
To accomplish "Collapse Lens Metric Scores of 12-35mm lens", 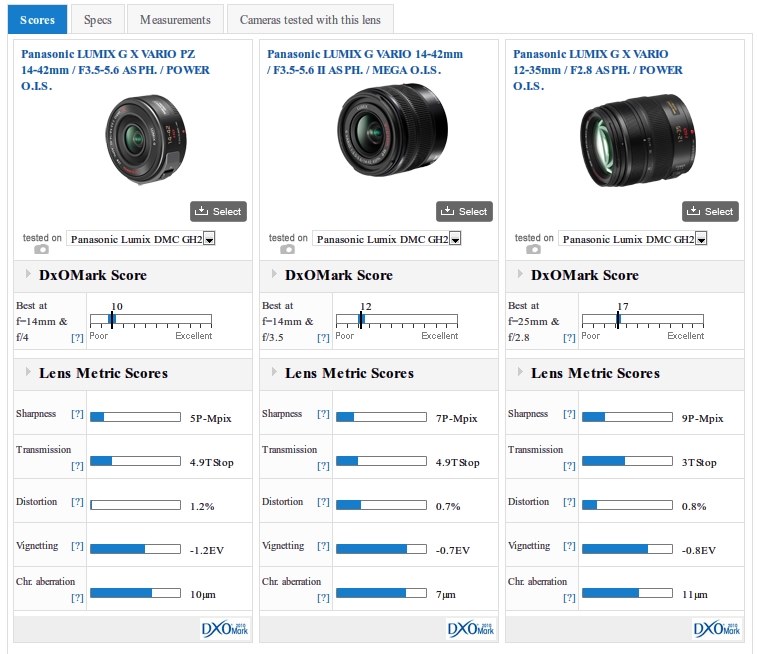I will (x=520, y=372).
